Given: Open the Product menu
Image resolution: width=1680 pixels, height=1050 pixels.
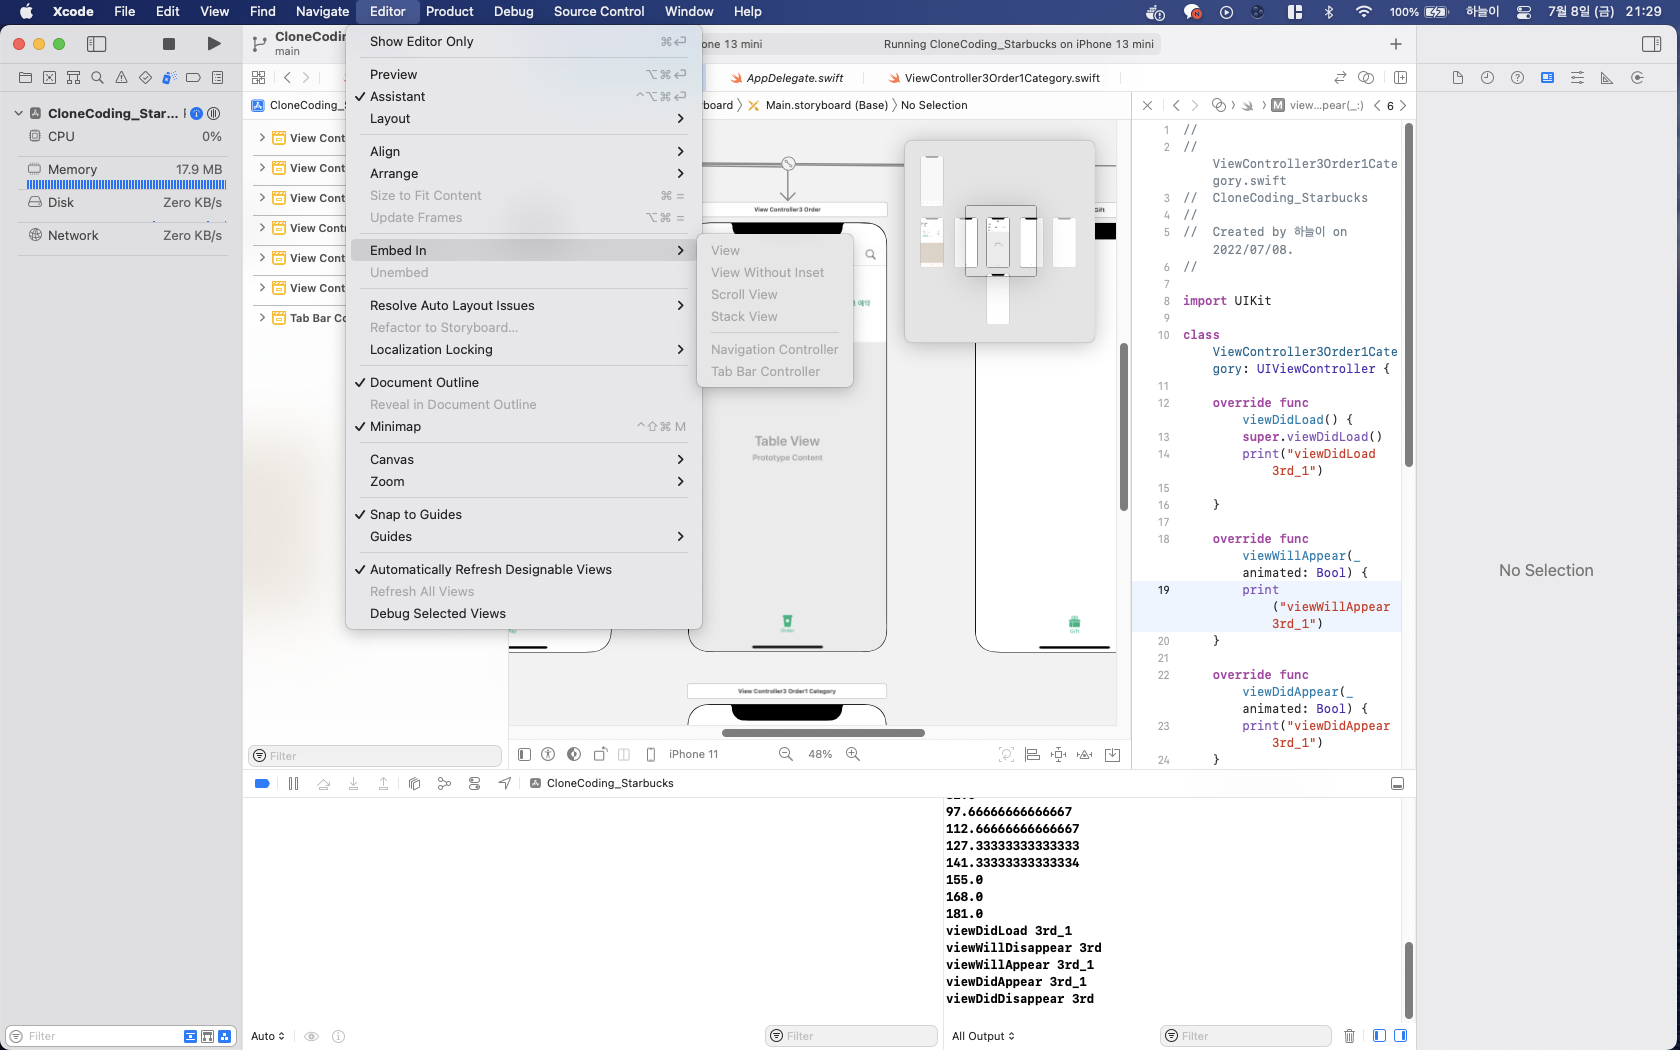Looking at the screenshot, I should pyautogui.click(x=449, y=12).
